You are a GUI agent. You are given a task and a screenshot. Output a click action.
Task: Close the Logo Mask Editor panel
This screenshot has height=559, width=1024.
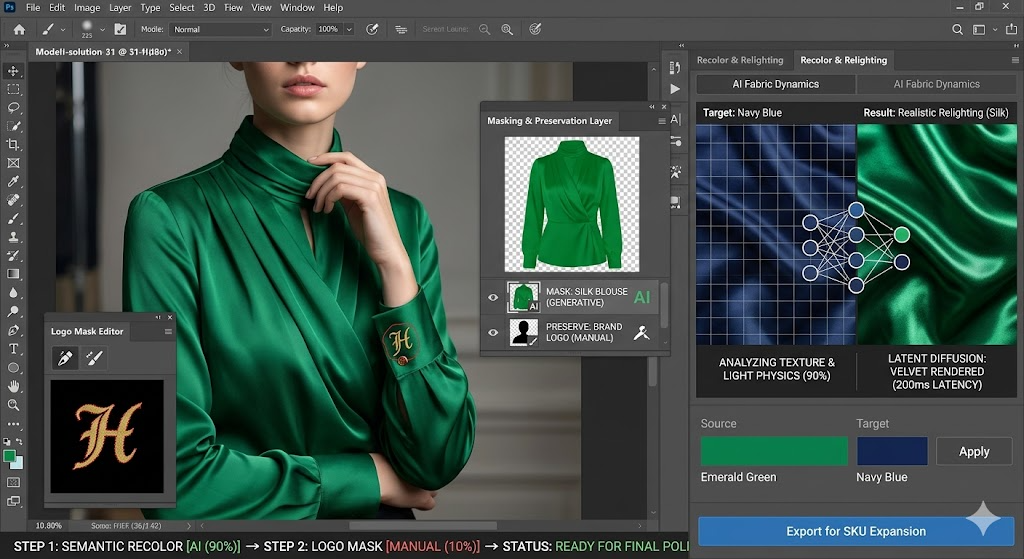click(170, 317)
